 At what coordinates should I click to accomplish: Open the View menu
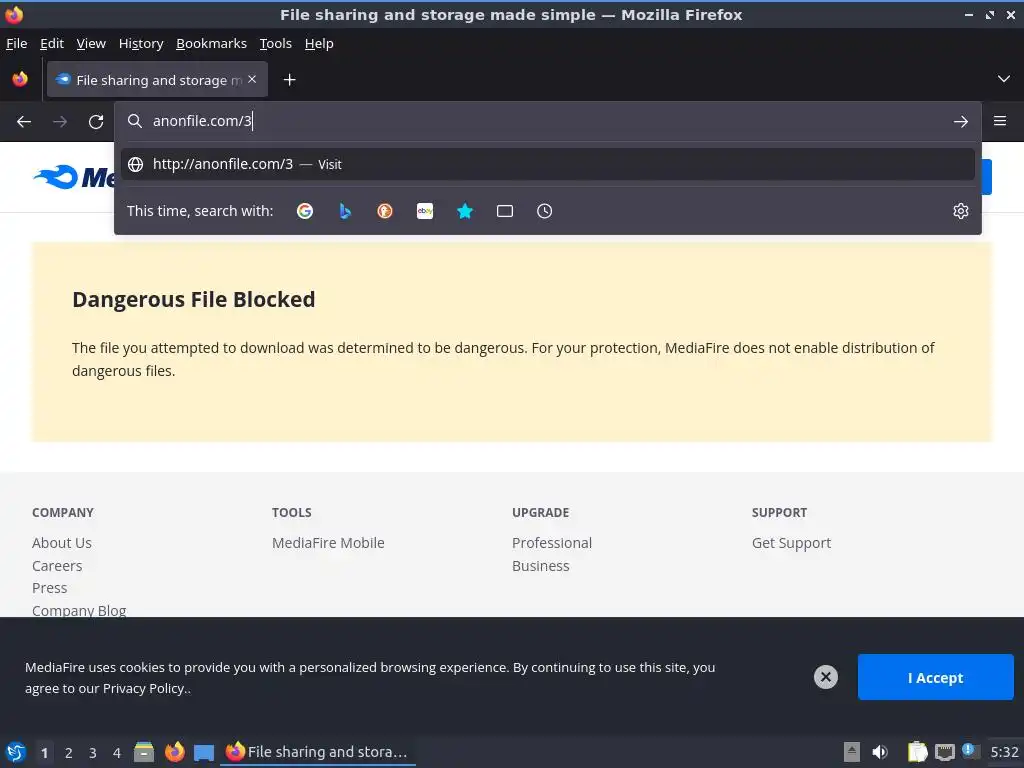click(91, 44)
